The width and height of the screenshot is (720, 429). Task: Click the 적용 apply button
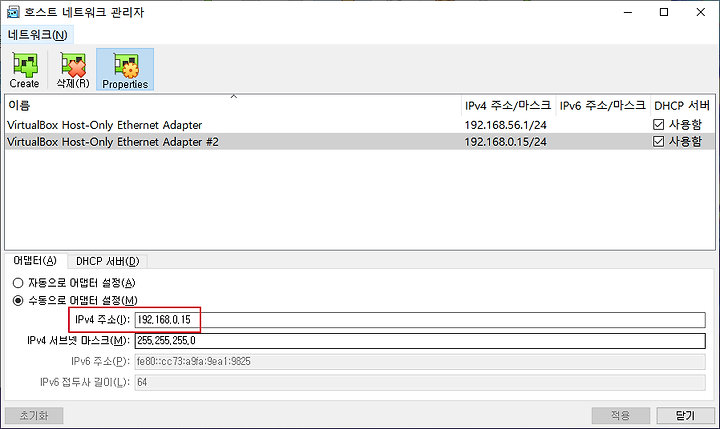tap(620, 416)
